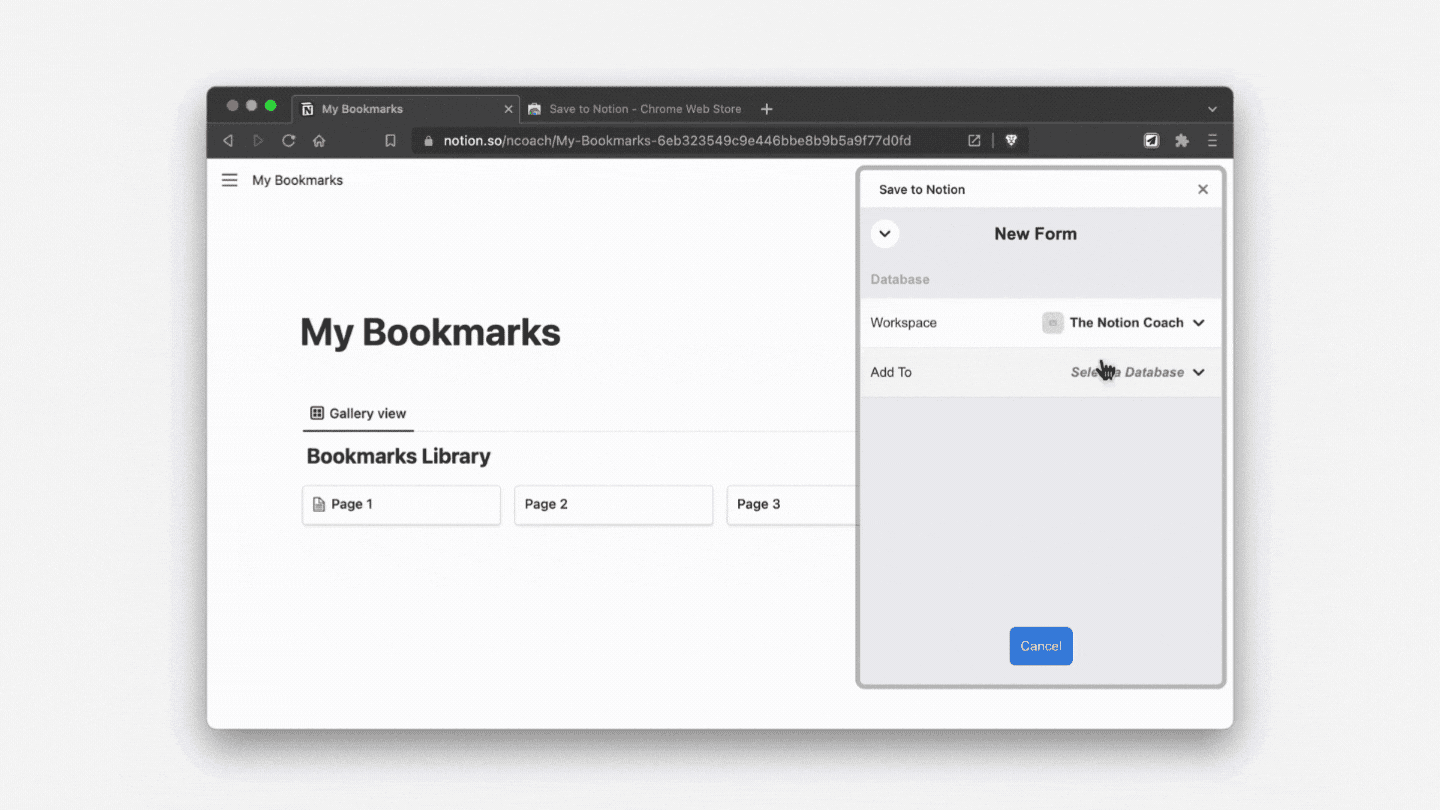The width and height of the screenshot is (1440, 810).
Task: Switch to Save to Notion Chrome Web Store tab
Action: tap(634, 109)
